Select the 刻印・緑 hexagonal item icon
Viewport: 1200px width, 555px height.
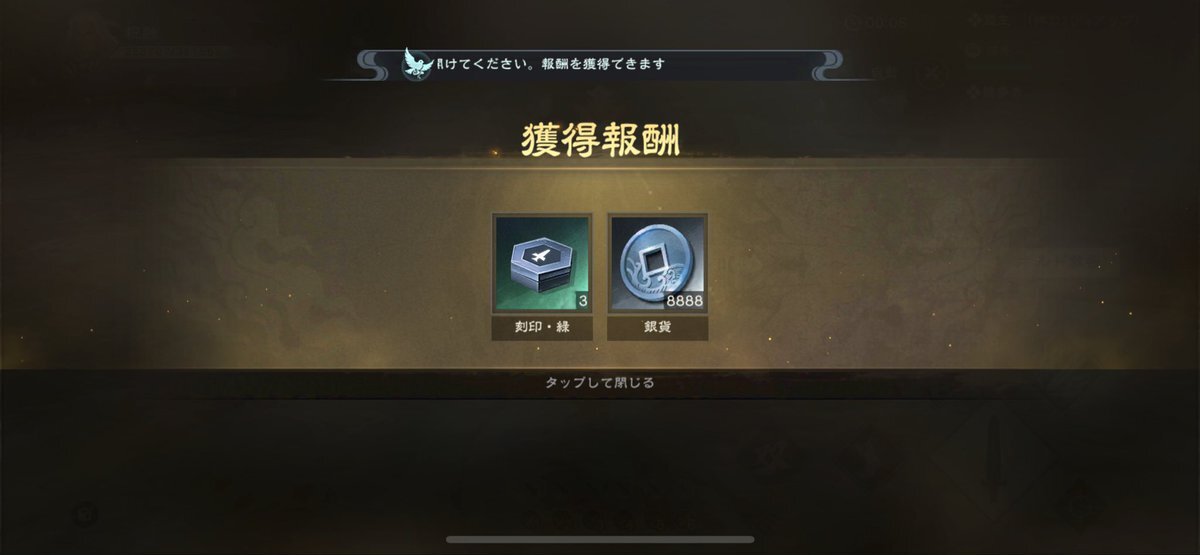click(x=542, y=264)
